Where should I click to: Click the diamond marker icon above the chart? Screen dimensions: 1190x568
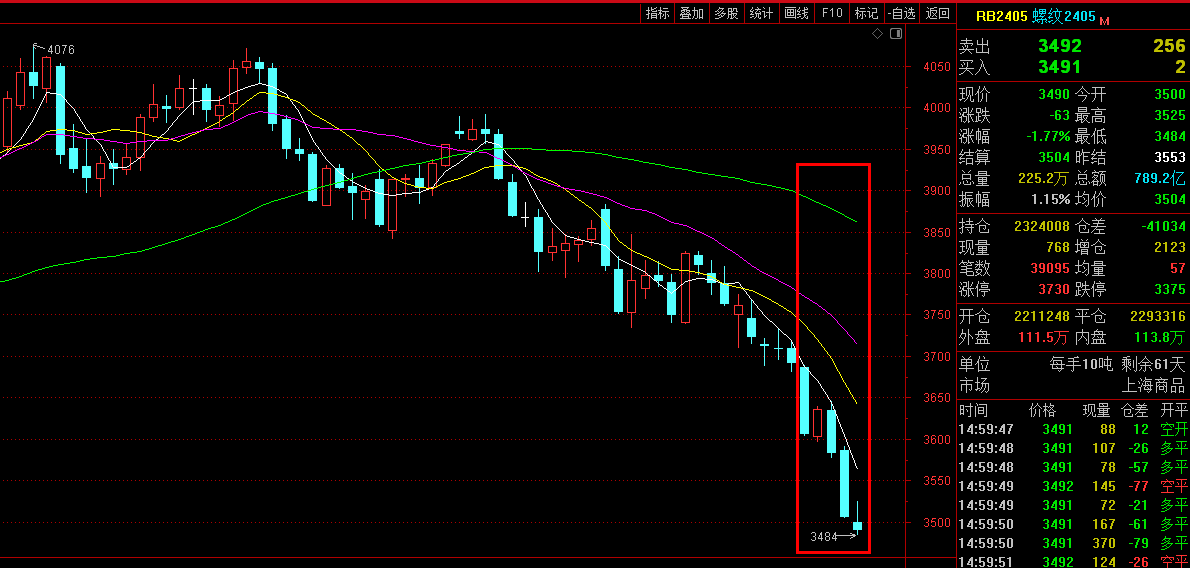coord(877,34)
